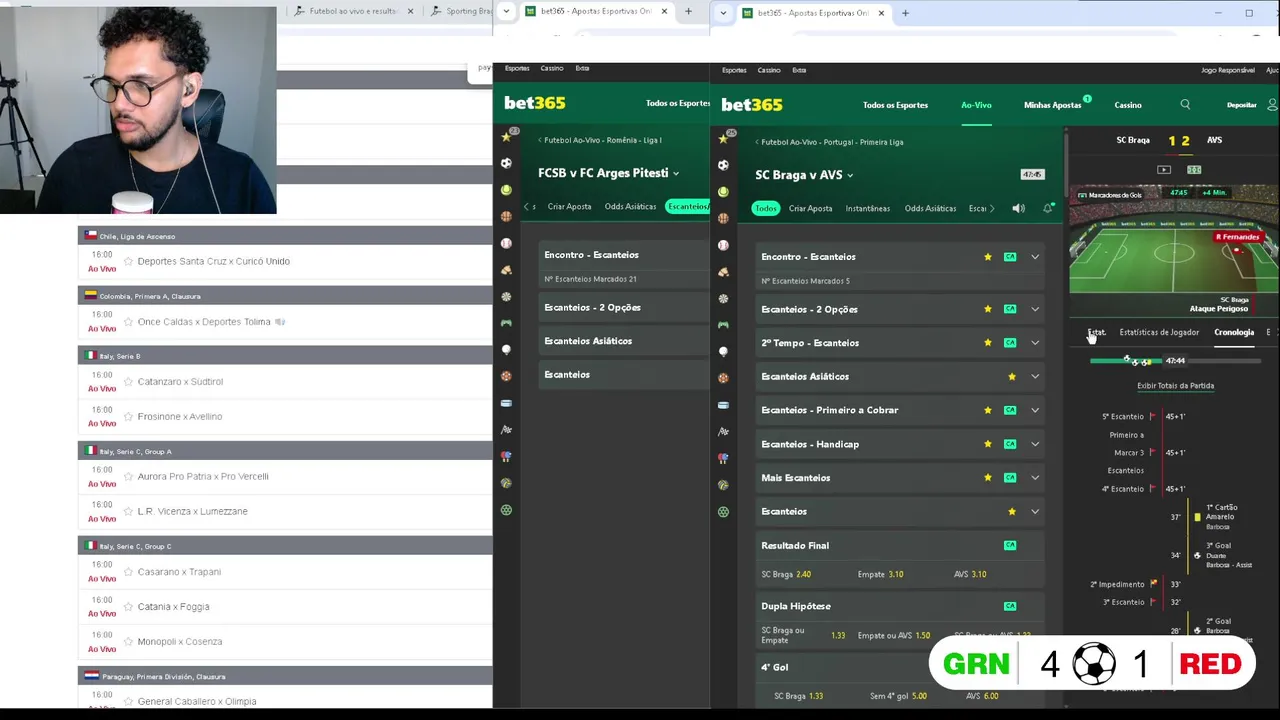
Task: Open Minhas Apostas menu
Action: coord(1052,105)
